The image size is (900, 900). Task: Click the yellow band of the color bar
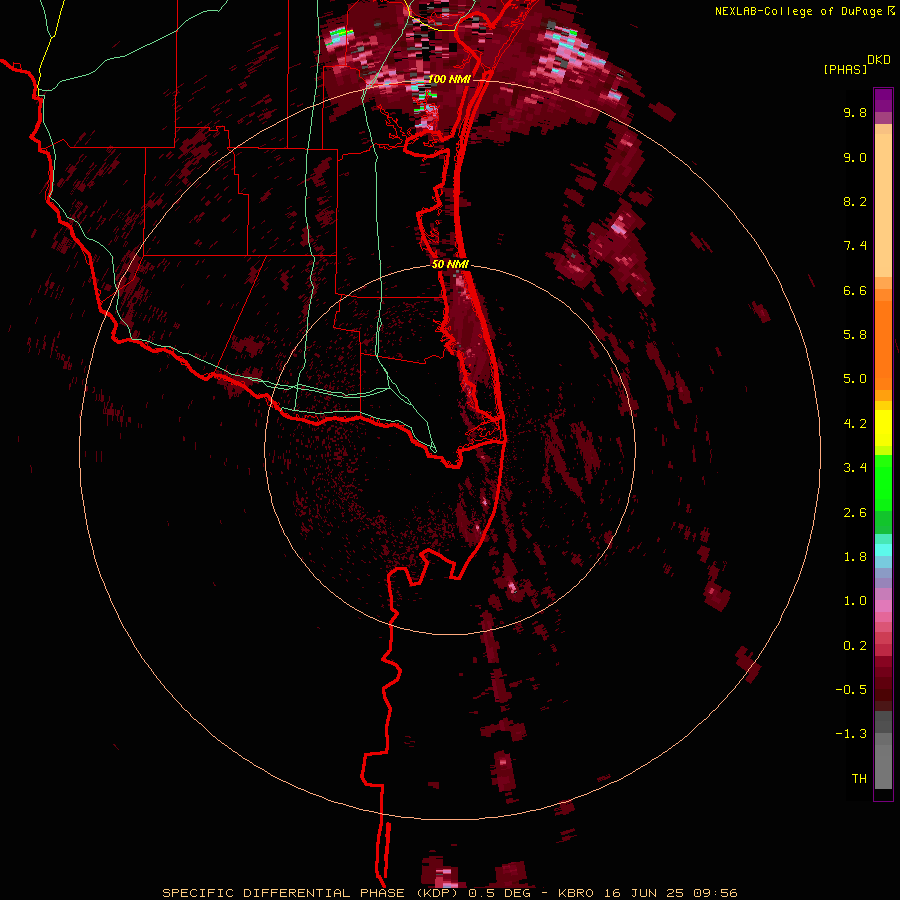883,428
